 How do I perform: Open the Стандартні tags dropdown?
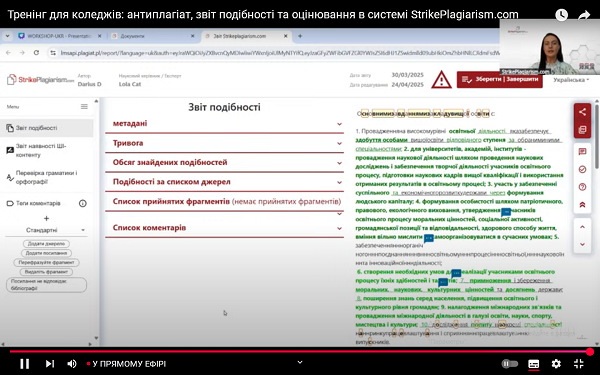pos(46,230)
